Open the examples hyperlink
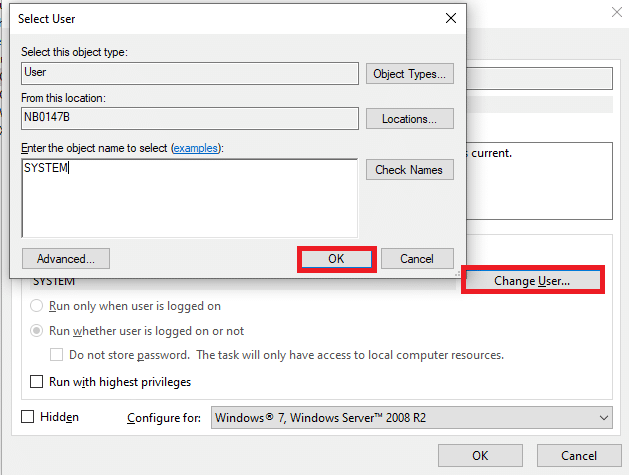The image size is (629, 475). (x=195, y=148)
